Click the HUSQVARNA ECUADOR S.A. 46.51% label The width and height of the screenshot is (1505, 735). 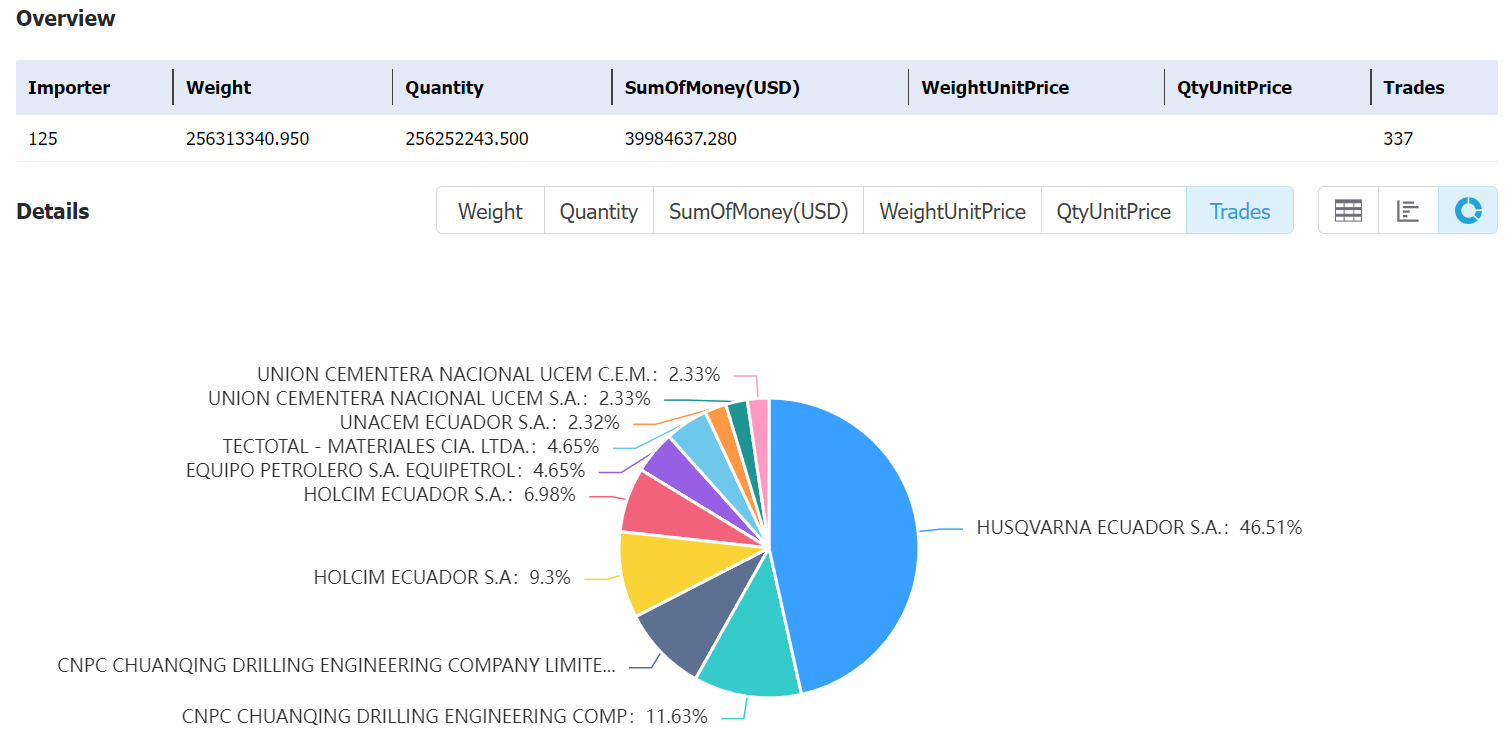[x=1139, y=528]
